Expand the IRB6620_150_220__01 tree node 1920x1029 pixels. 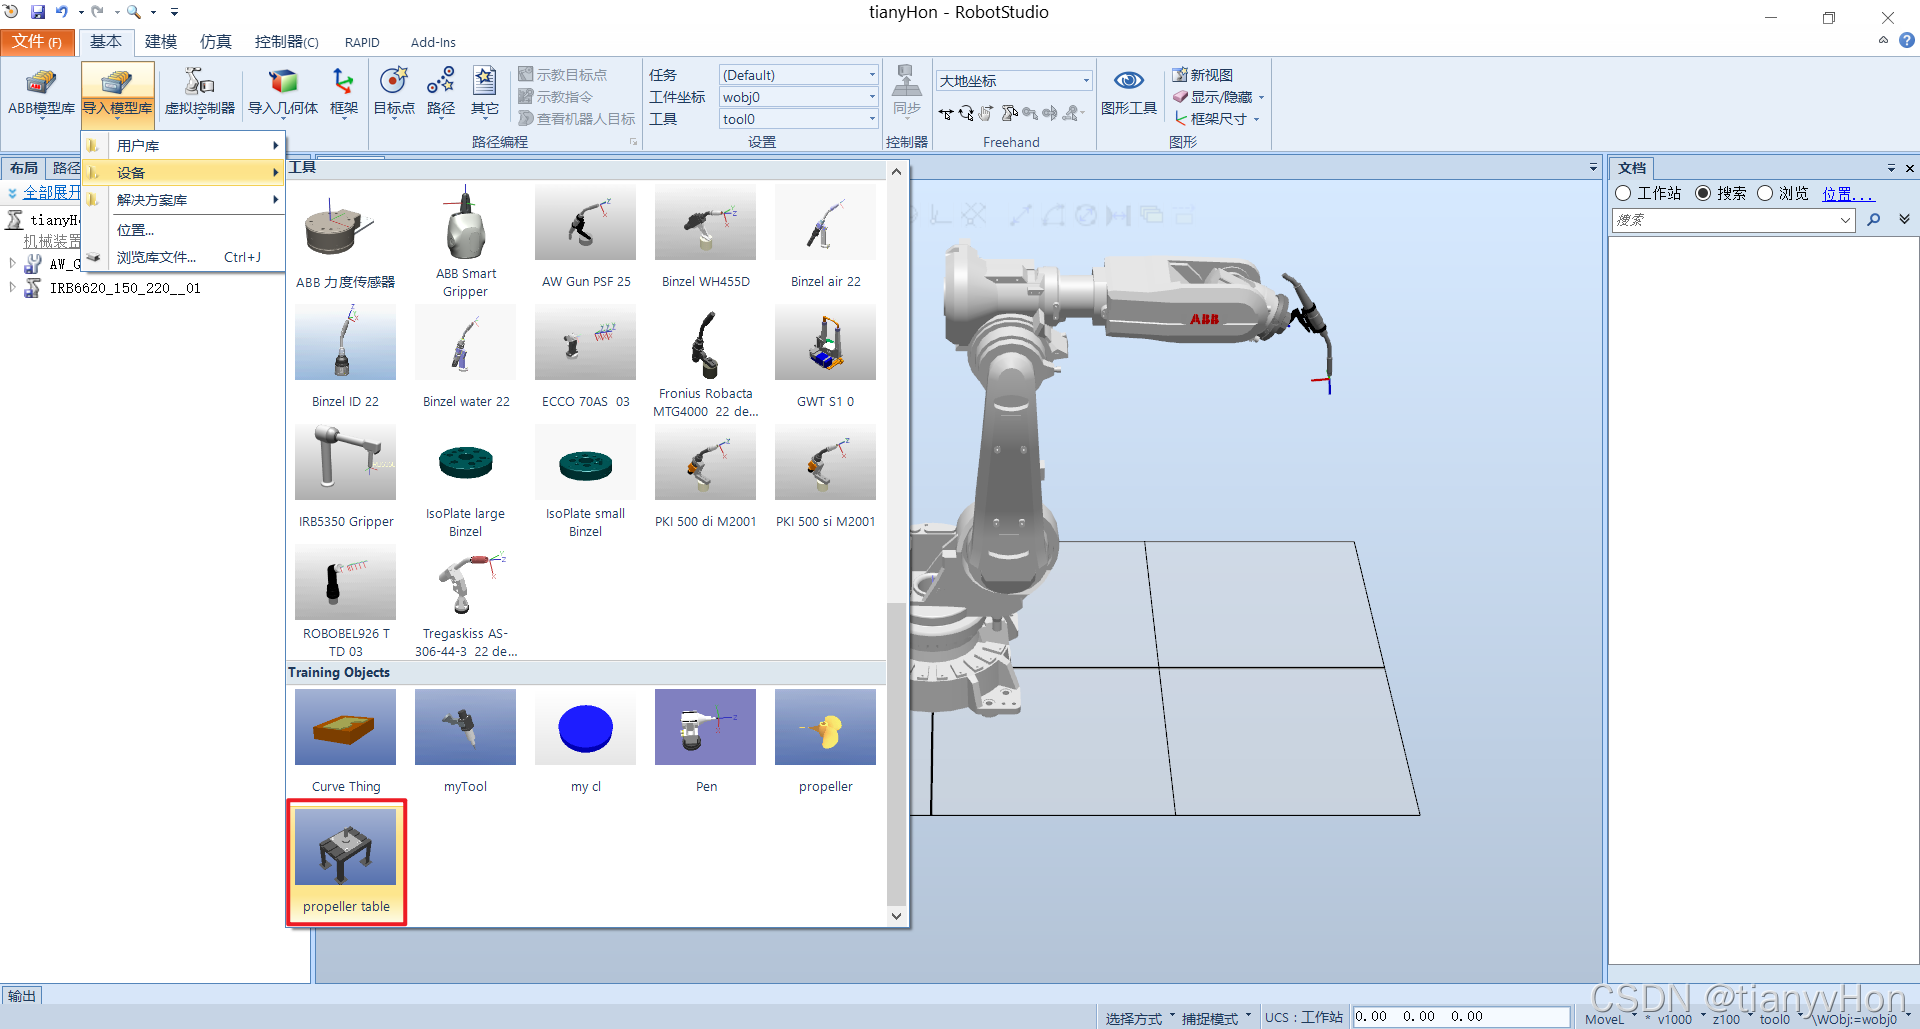tap(12, 287)
